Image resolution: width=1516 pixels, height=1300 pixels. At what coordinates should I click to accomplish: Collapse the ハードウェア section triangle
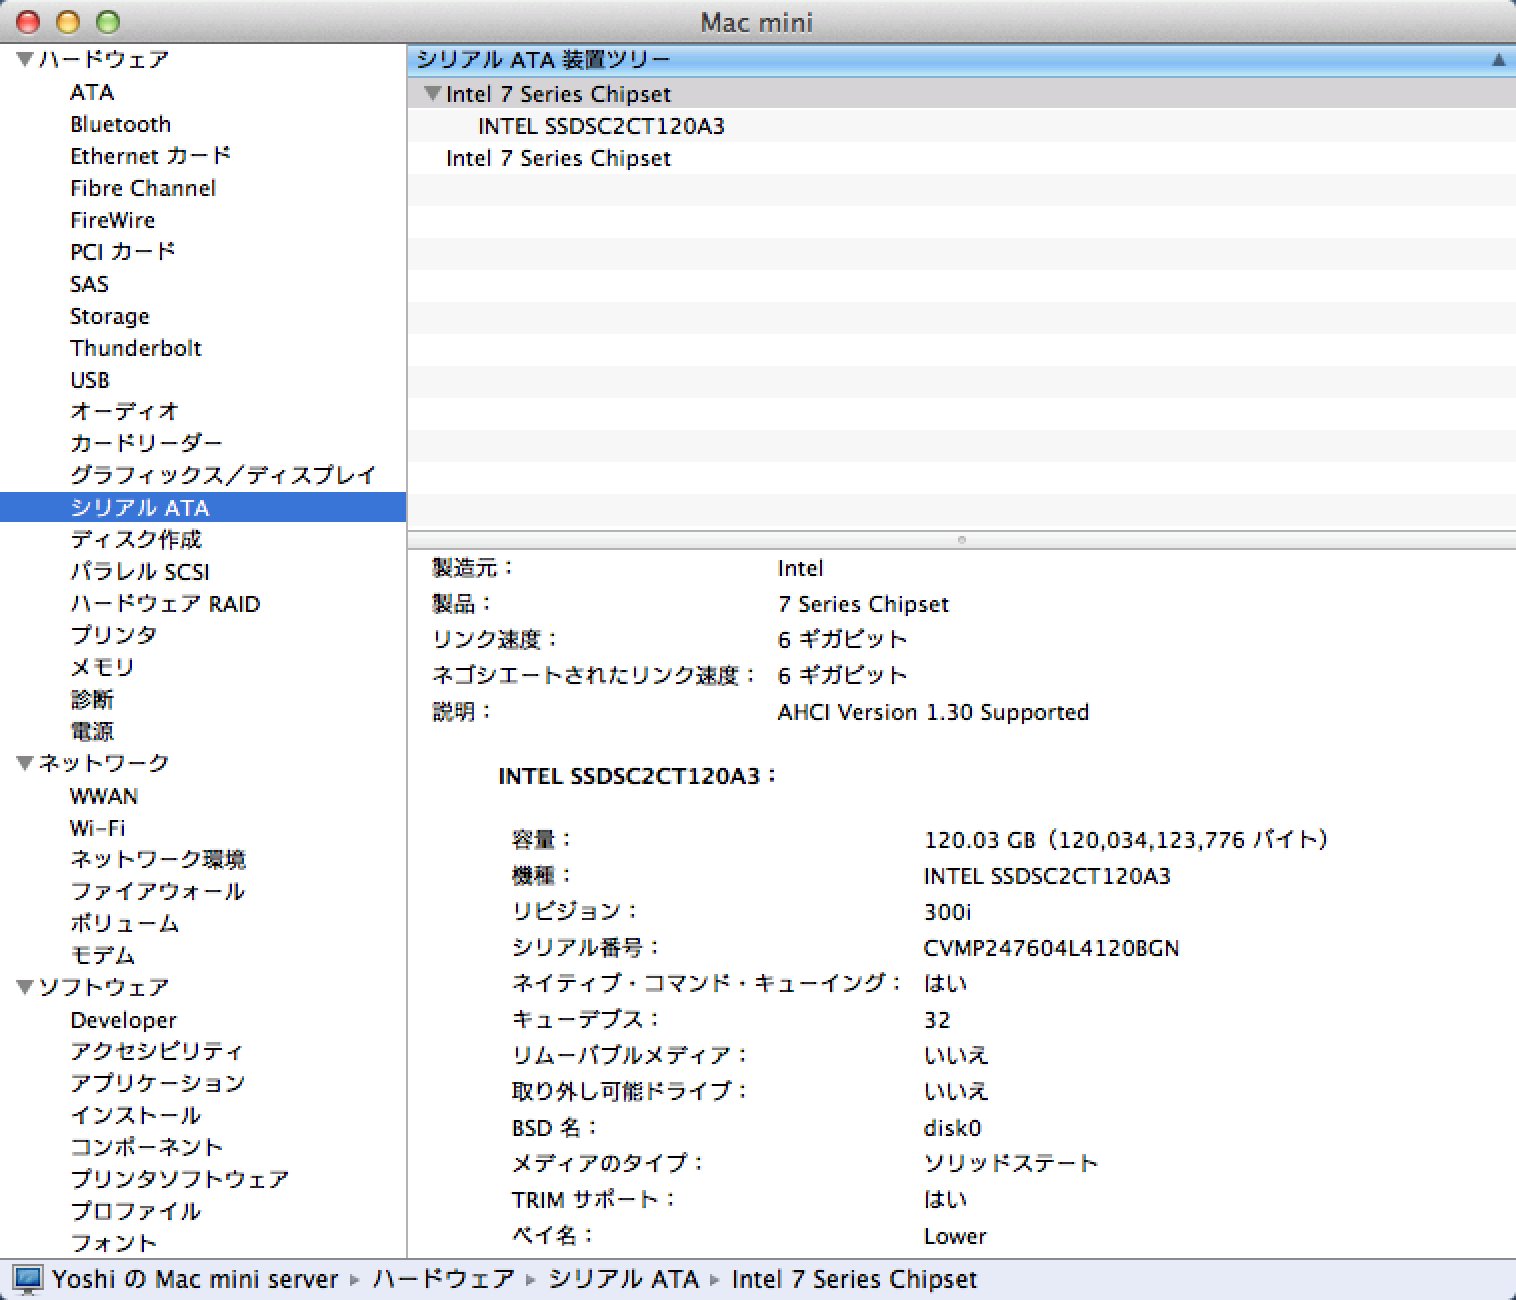[x=26, y=60]
